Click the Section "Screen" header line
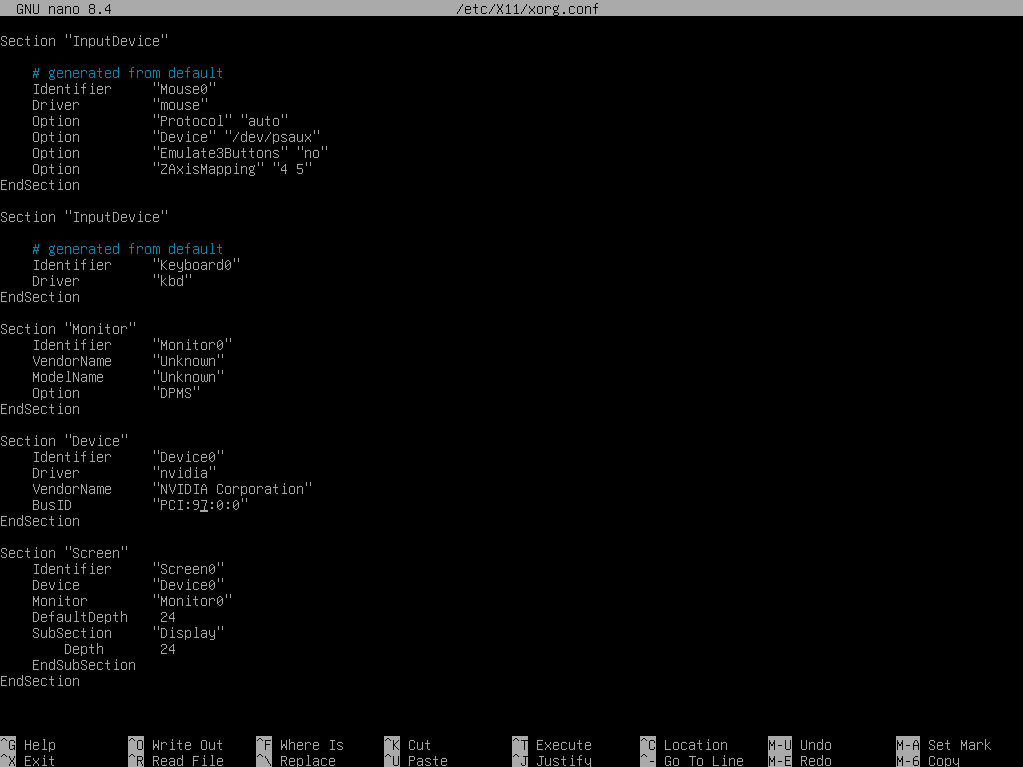The width and height of the screenshot is (1023, 767). [64, 552]
